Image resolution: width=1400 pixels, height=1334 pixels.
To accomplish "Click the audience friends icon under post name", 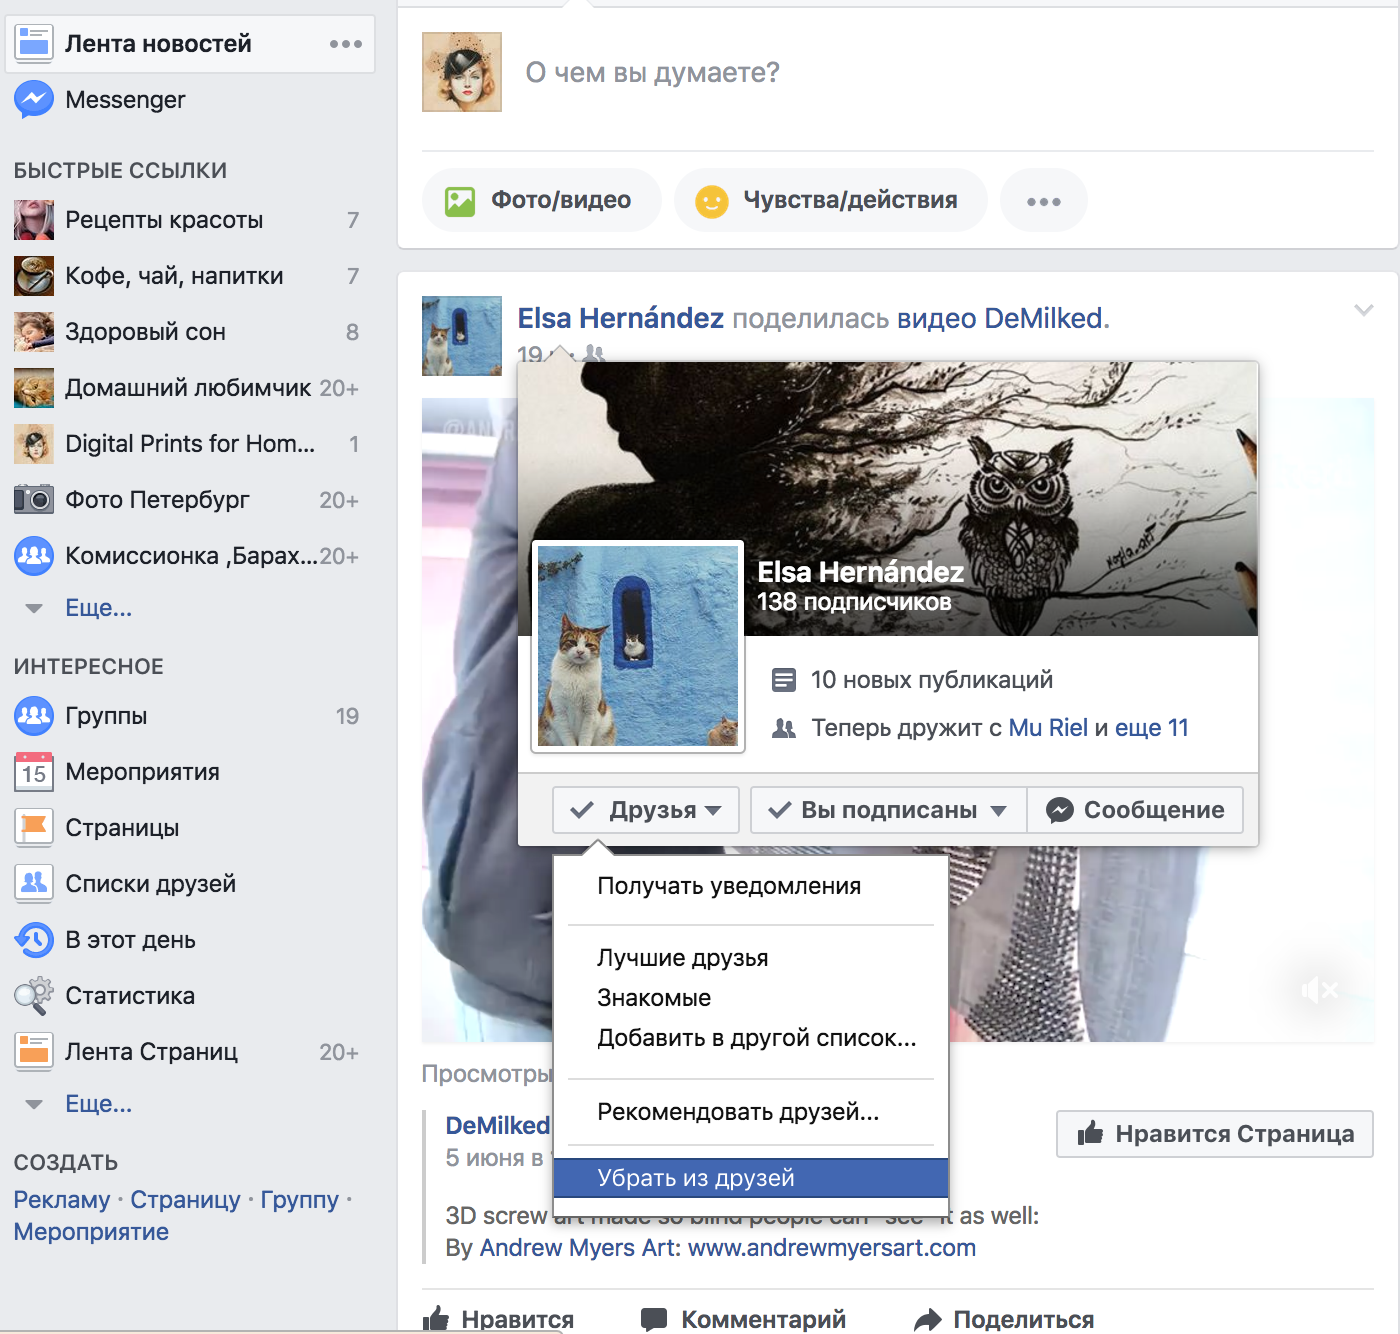I will point(594,354).
